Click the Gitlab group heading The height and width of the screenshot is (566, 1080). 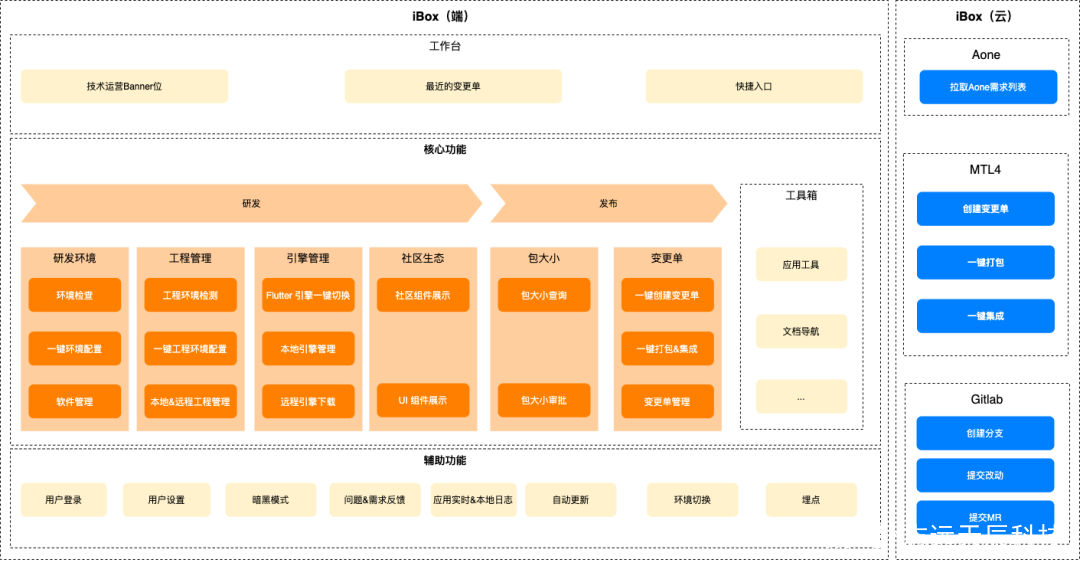pyautogui.click(x=986, y=399)
